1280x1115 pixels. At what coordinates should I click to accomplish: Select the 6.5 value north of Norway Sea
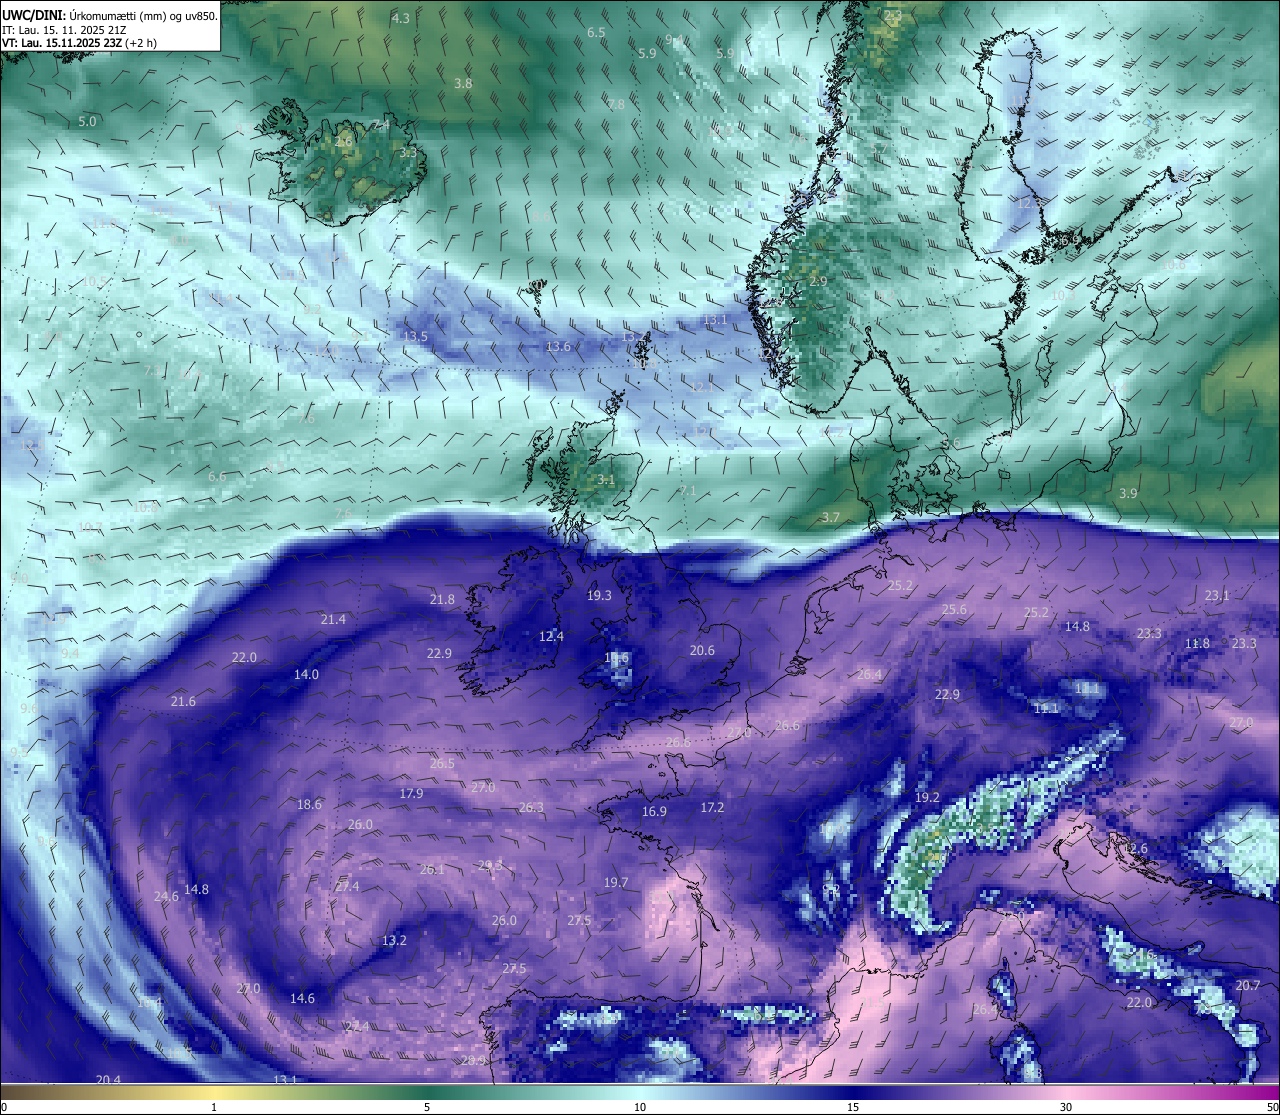tap(596, 32)
